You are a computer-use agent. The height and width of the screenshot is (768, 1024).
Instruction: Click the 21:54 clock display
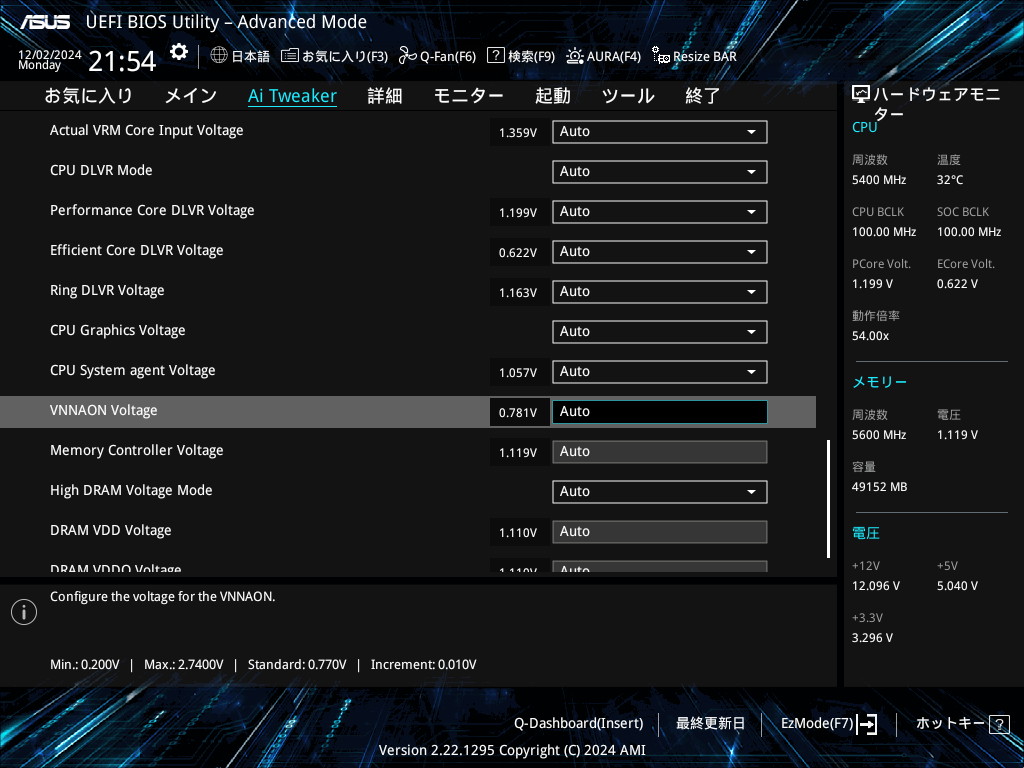click(122, 61)
